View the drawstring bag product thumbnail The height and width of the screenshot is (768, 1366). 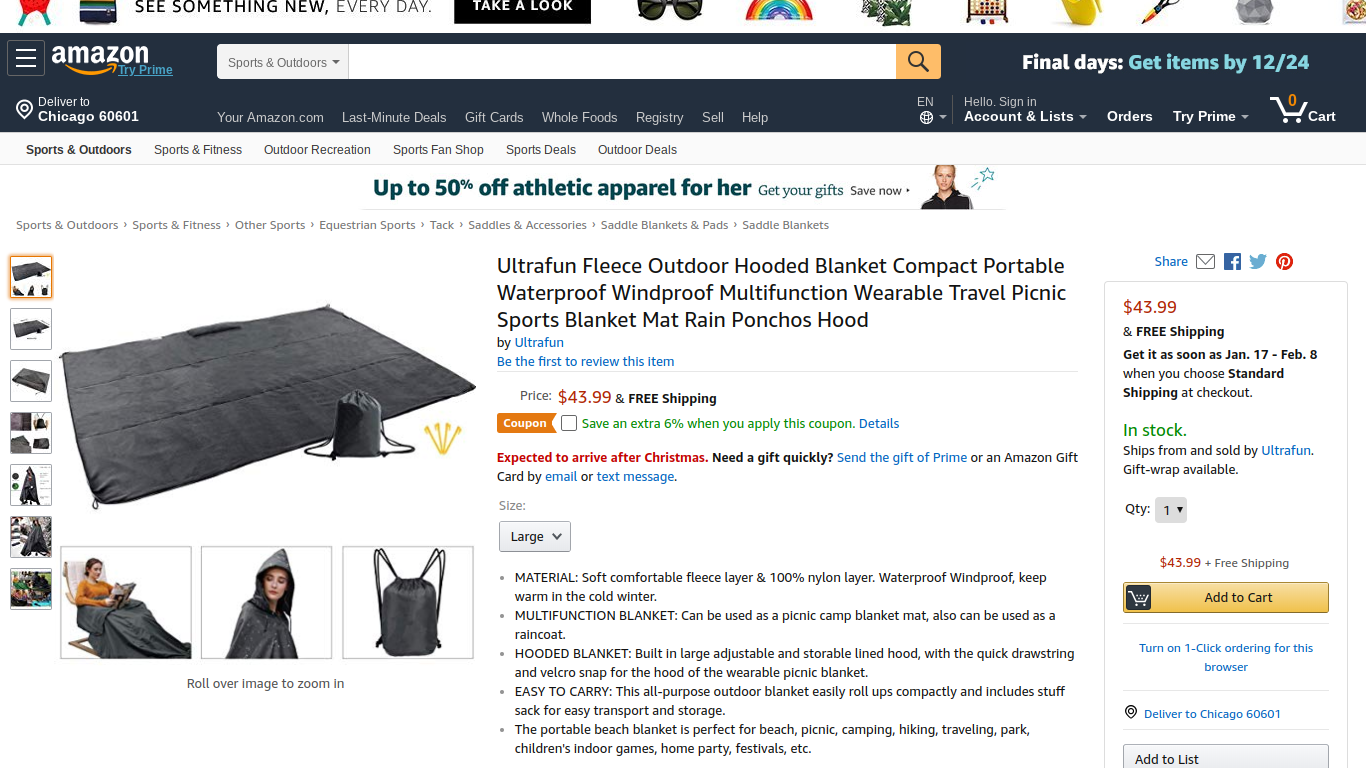tap(408, 602)
